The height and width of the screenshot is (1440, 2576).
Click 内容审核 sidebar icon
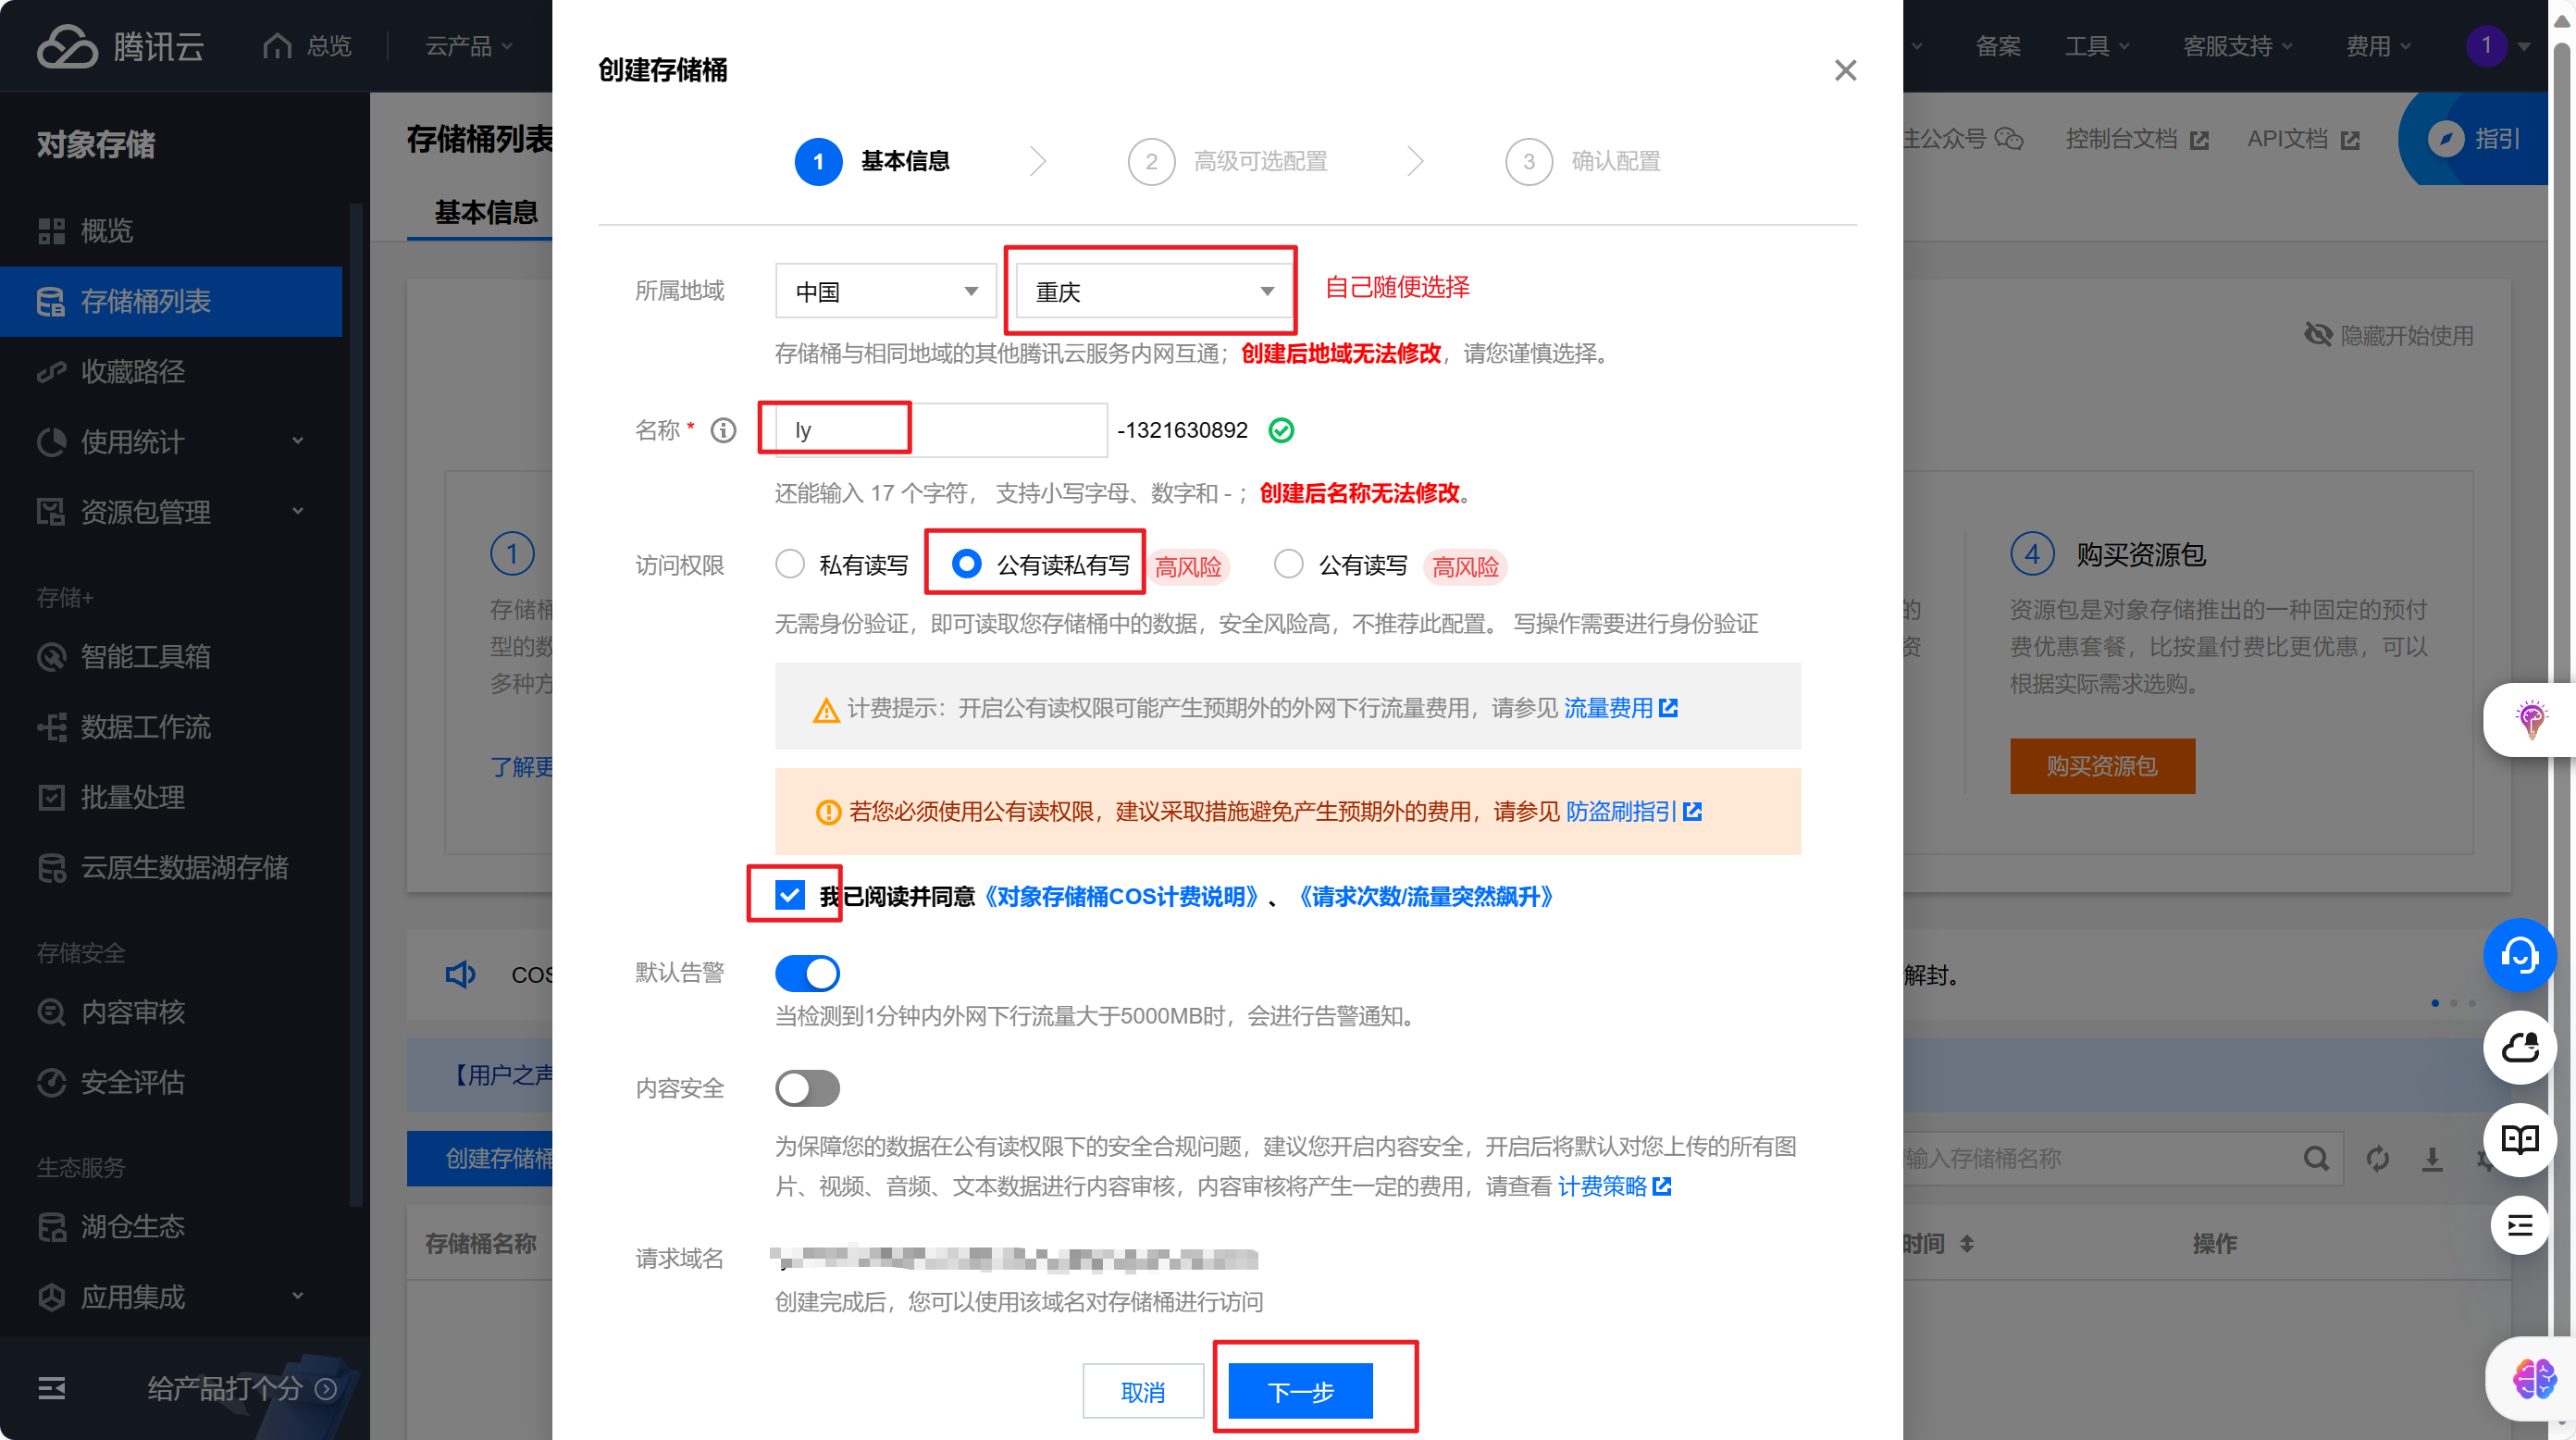pos(51,1012)
